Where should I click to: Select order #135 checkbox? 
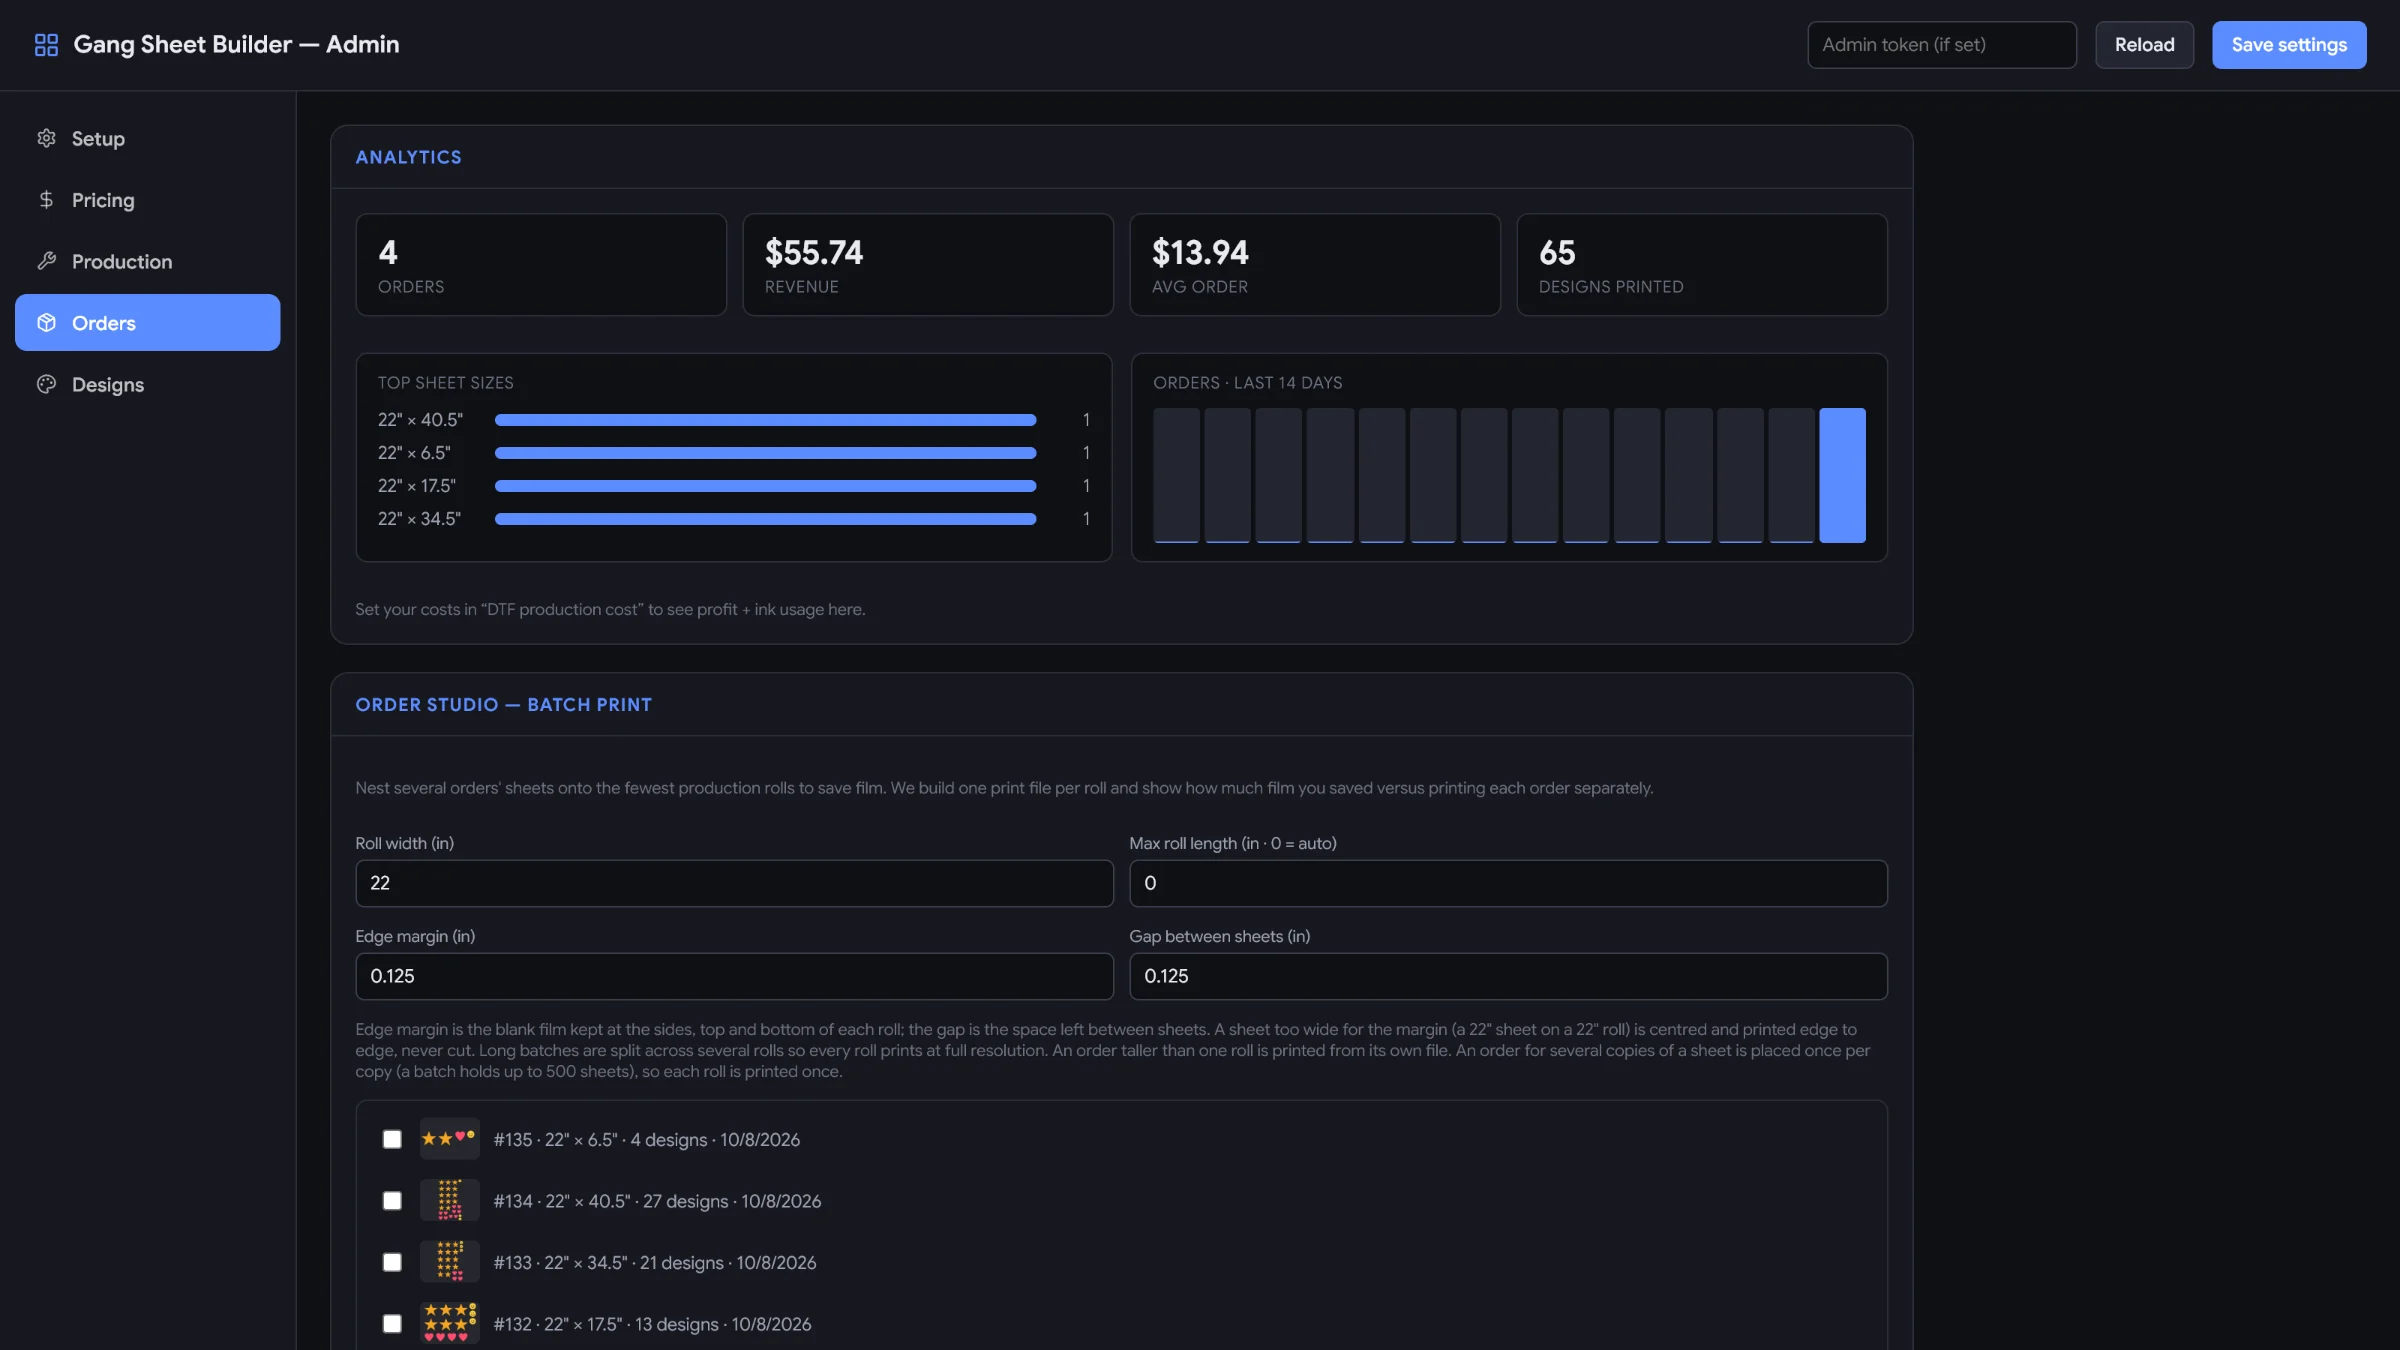392,1139
